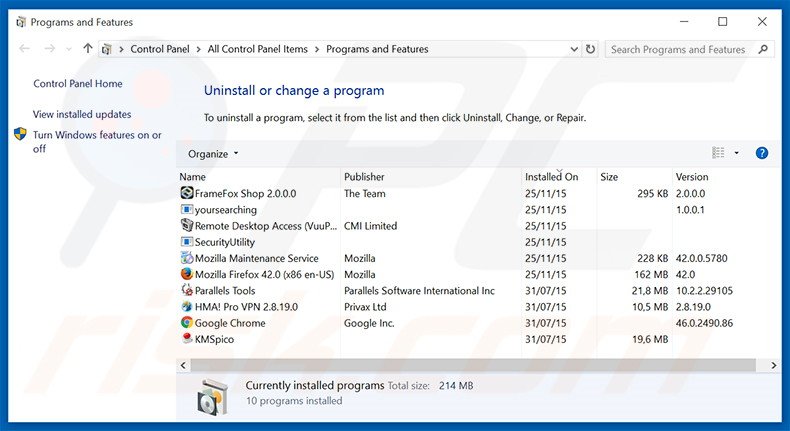790x431 pixels.
Task: Click the Google Inc. publisher cell
Action: pos(369,322)
